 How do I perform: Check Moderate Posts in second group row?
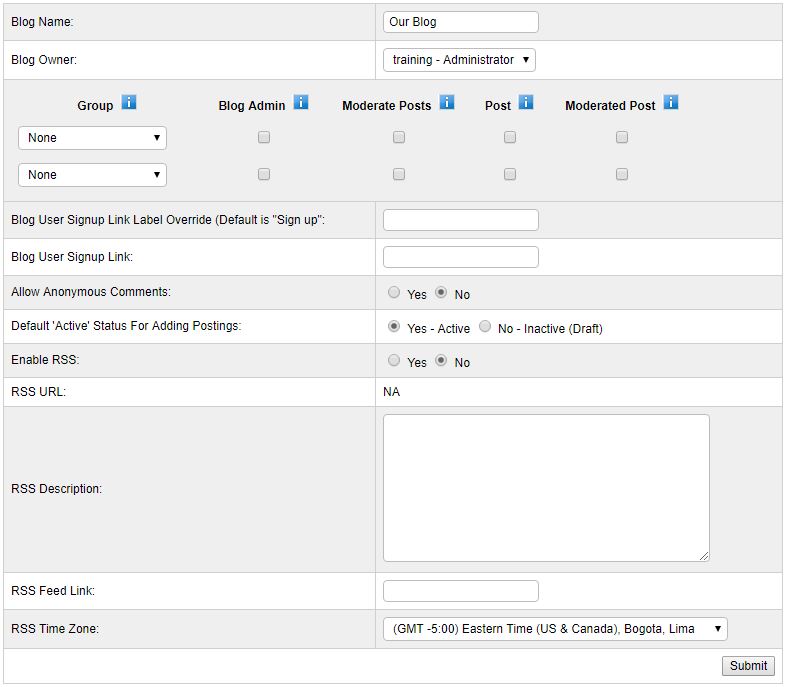click(399, 174)
